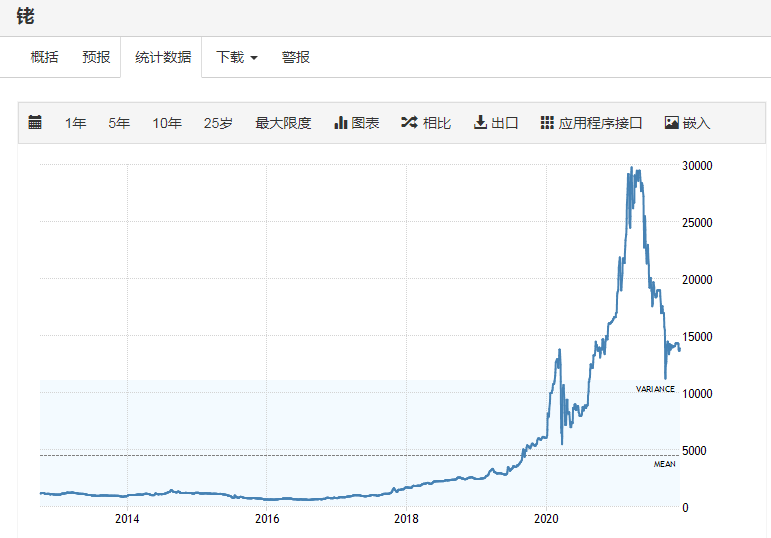Open the 图表 chart type icon

tap(340, 123)
